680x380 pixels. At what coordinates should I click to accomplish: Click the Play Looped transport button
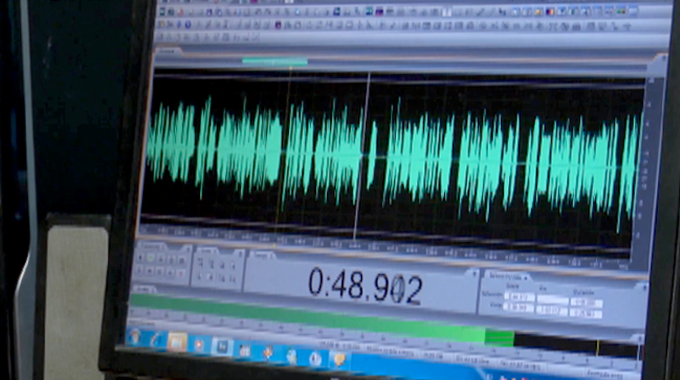(182, 261)
